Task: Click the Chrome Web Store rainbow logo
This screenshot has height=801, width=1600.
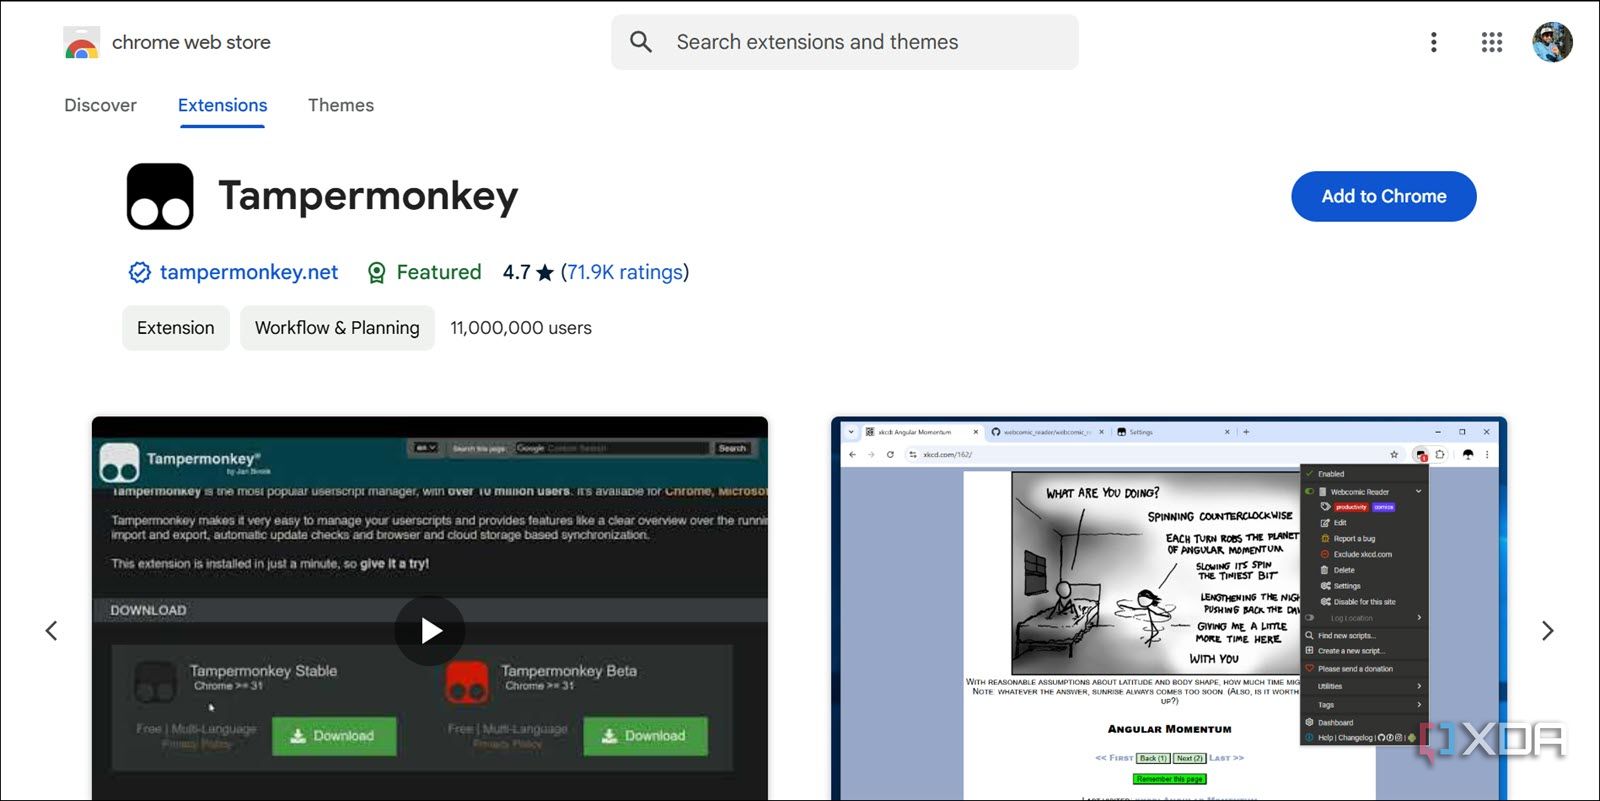Action: point(81,43)
